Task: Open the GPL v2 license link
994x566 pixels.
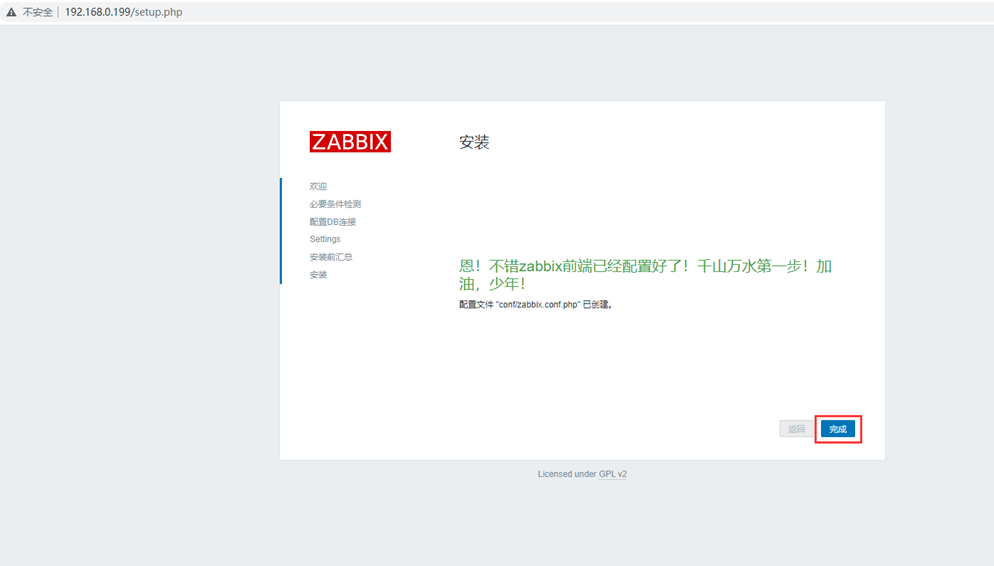Action: coord(612,474)
